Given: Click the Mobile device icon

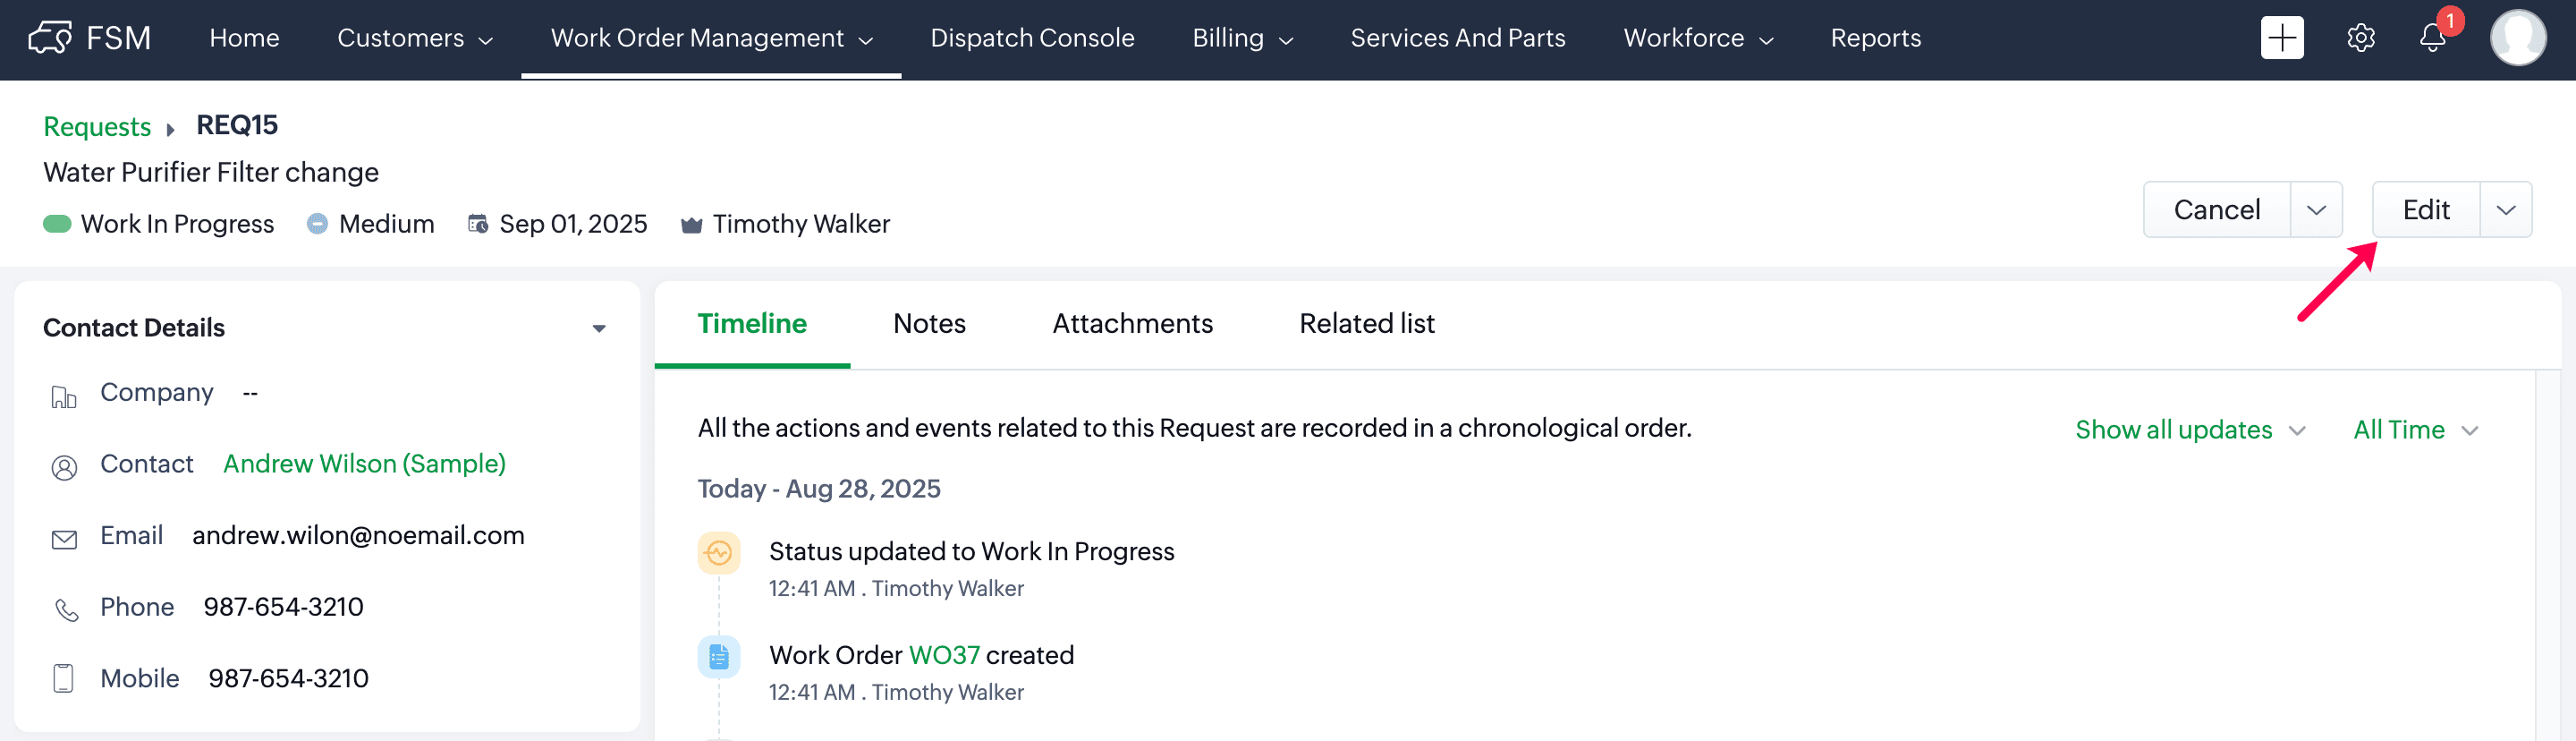Looking at the screenshot, I should click(x=63, y=678).
